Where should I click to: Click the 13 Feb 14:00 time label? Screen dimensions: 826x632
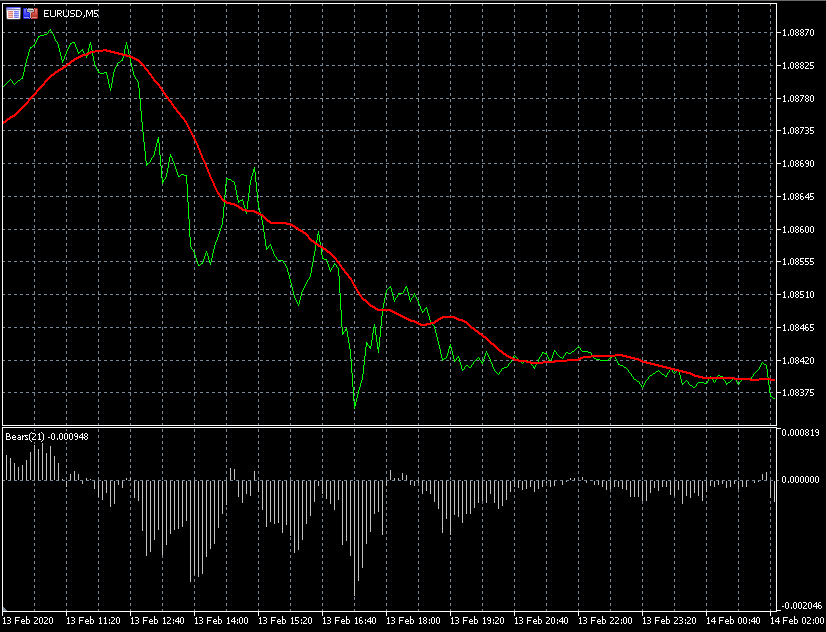[x=221, y=621]
